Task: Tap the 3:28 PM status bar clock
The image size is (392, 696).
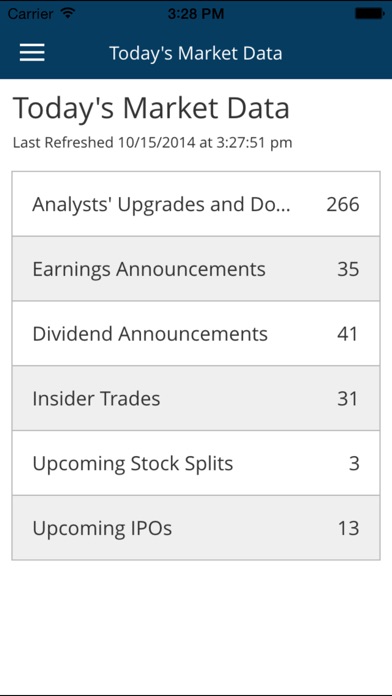Action: point(196,14)
